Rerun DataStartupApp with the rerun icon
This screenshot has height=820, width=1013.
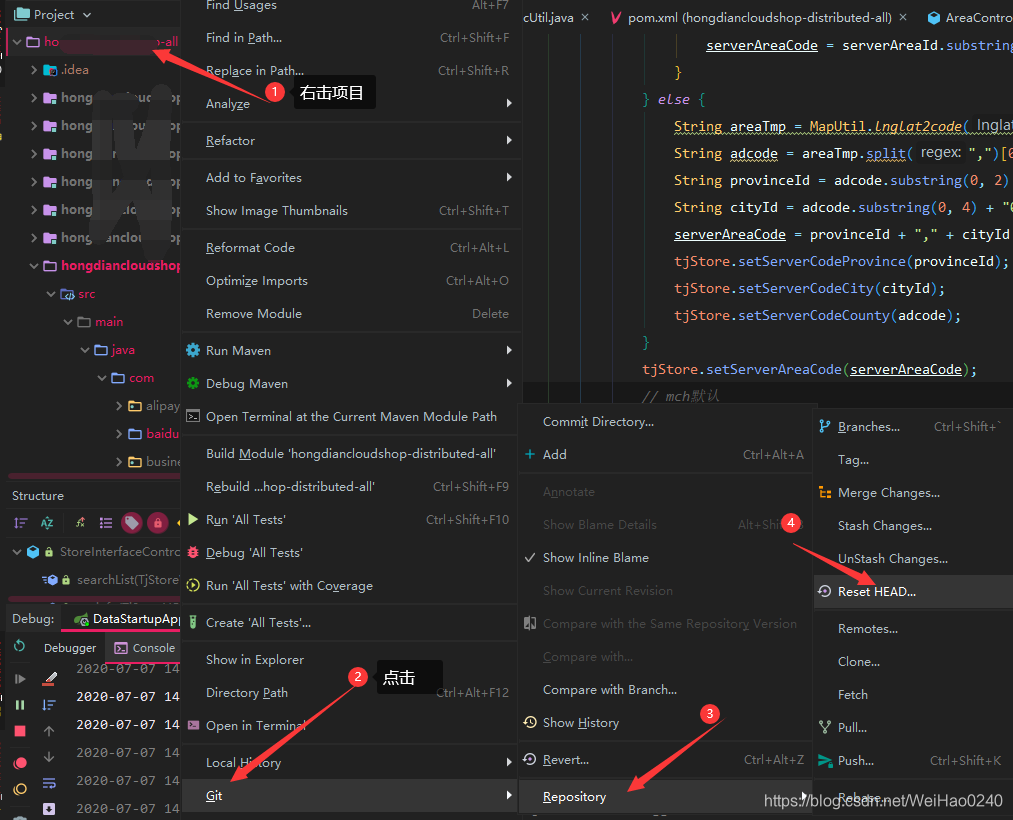click(x=20, y=646)
